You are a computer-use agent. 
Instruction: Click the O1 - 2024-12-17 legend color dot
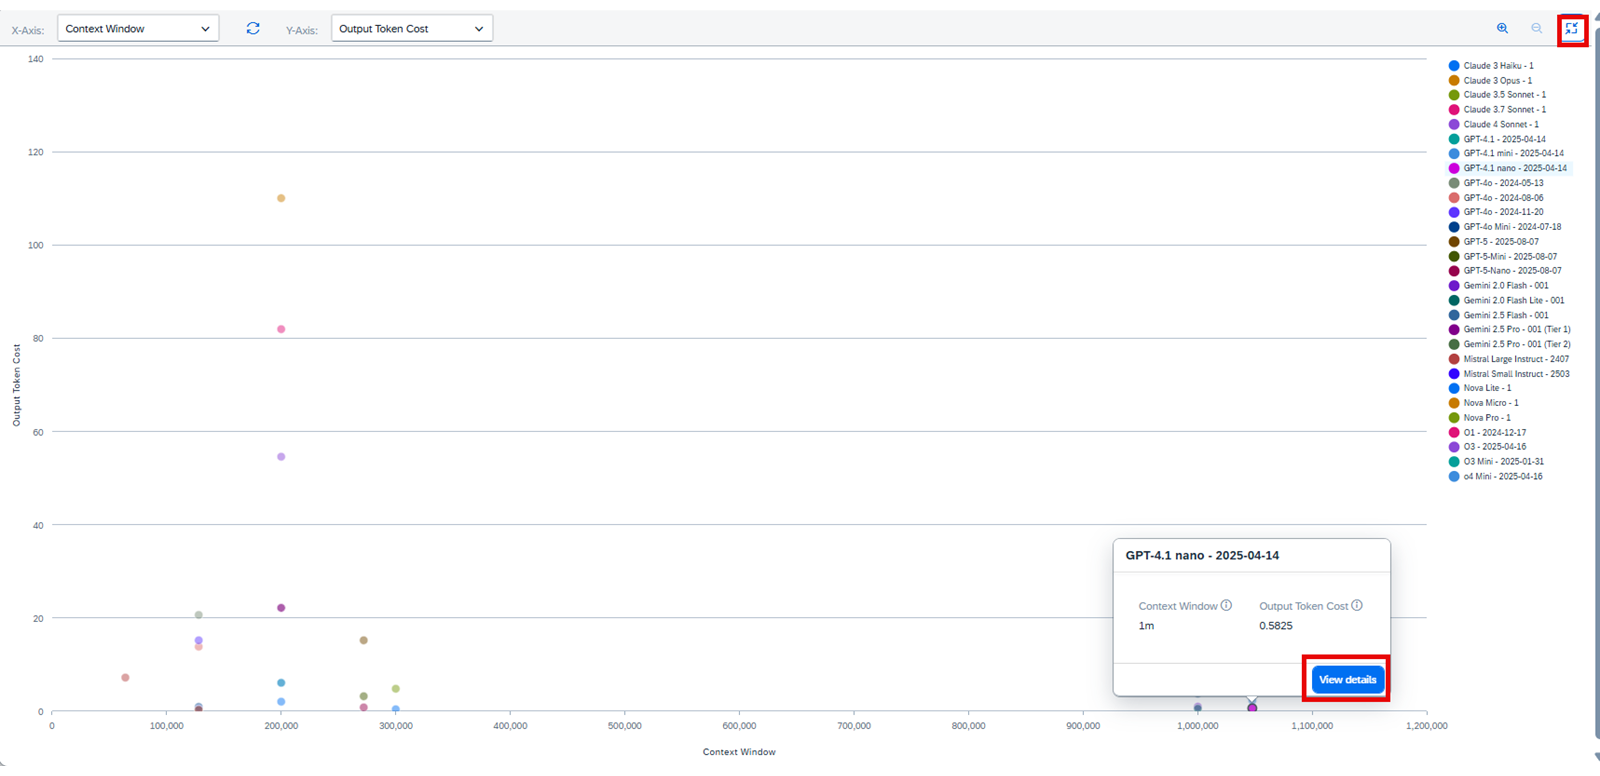(1454, 433)
